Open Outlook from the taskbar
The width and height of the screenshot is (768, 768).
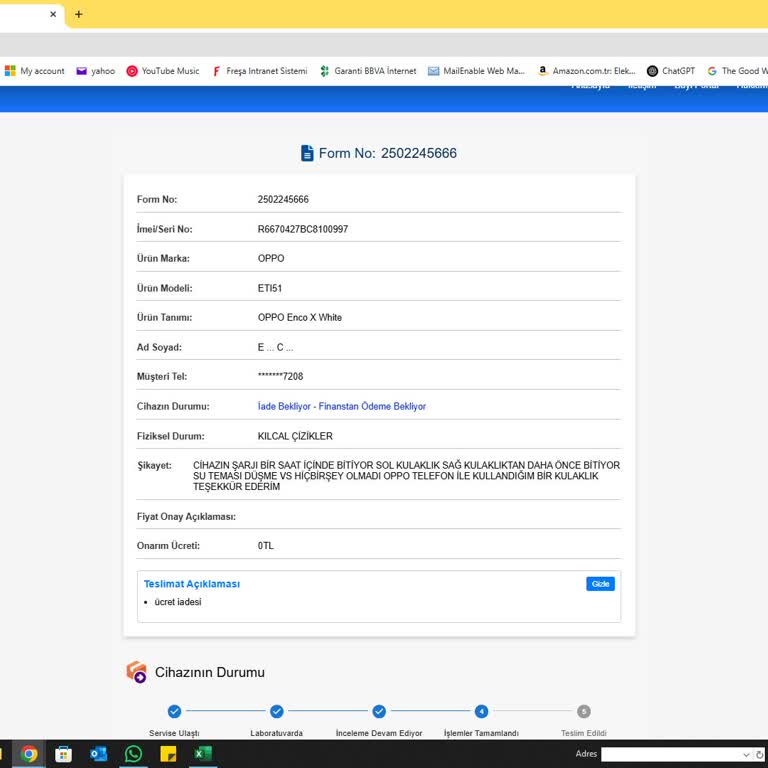(x=98, y=754)
